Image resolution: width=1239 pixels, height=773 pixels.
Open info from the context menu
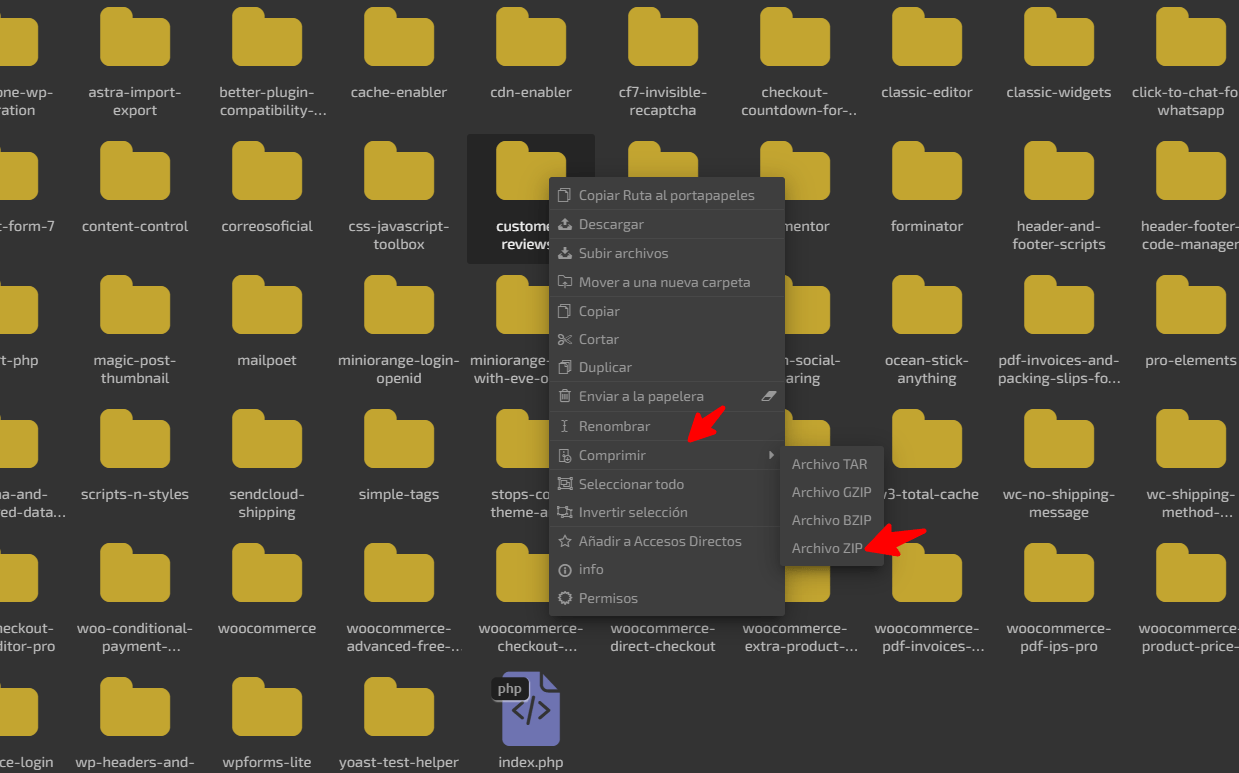[667, 569]
